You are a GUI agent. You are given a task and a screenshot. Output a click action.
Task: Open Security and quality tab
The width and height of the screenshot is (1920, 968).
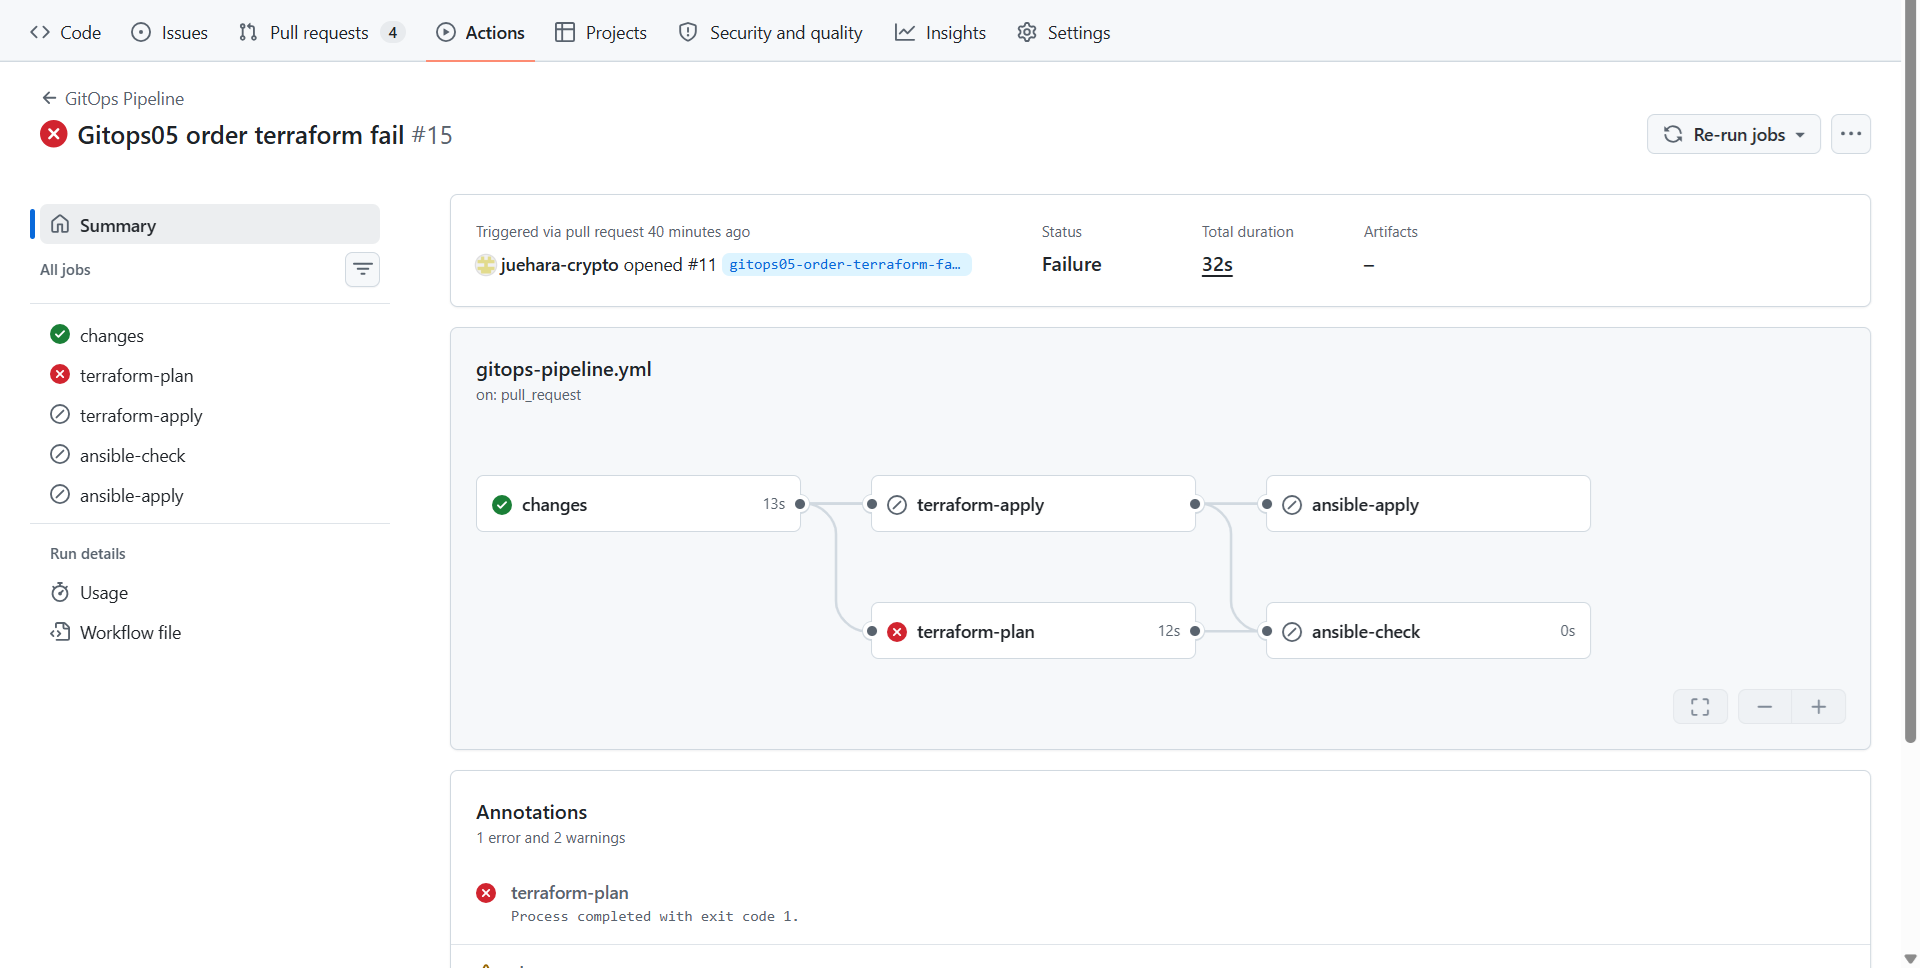pos(770,33)
